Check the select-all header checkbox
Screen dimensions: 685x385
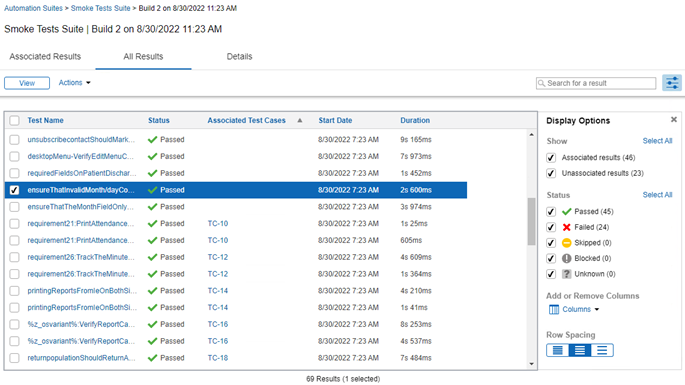click(14, 121)
